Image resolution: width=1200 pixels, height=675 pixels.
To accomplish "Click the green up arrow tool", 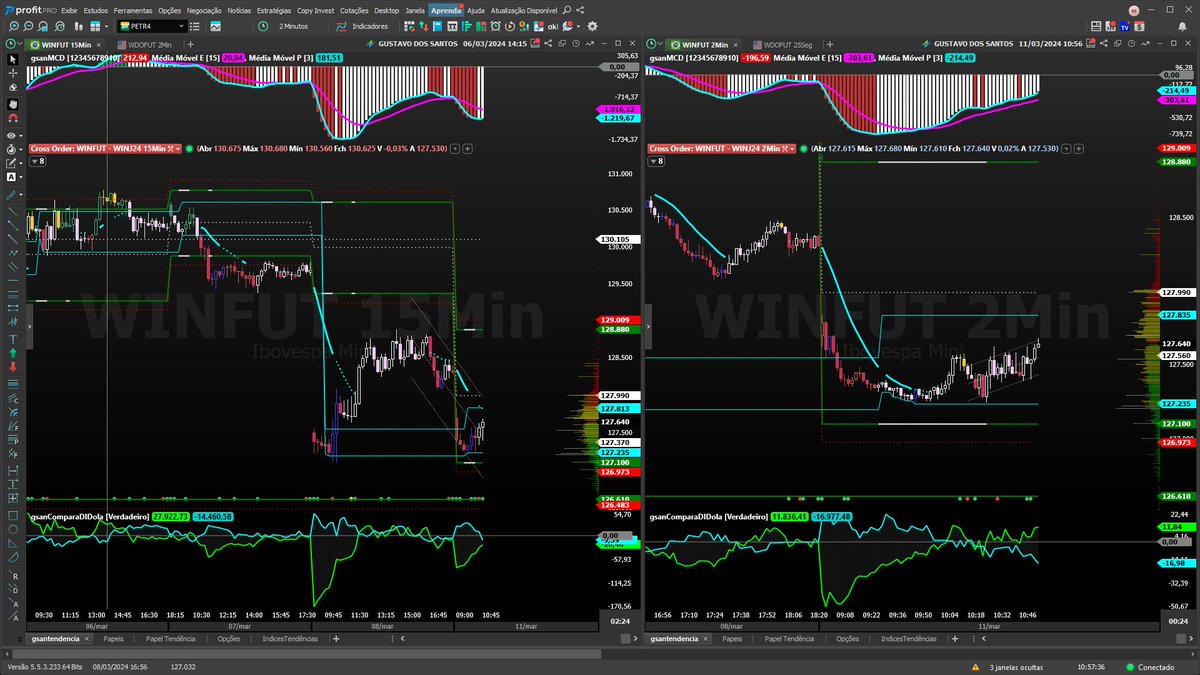I will (x=13, y=352).
